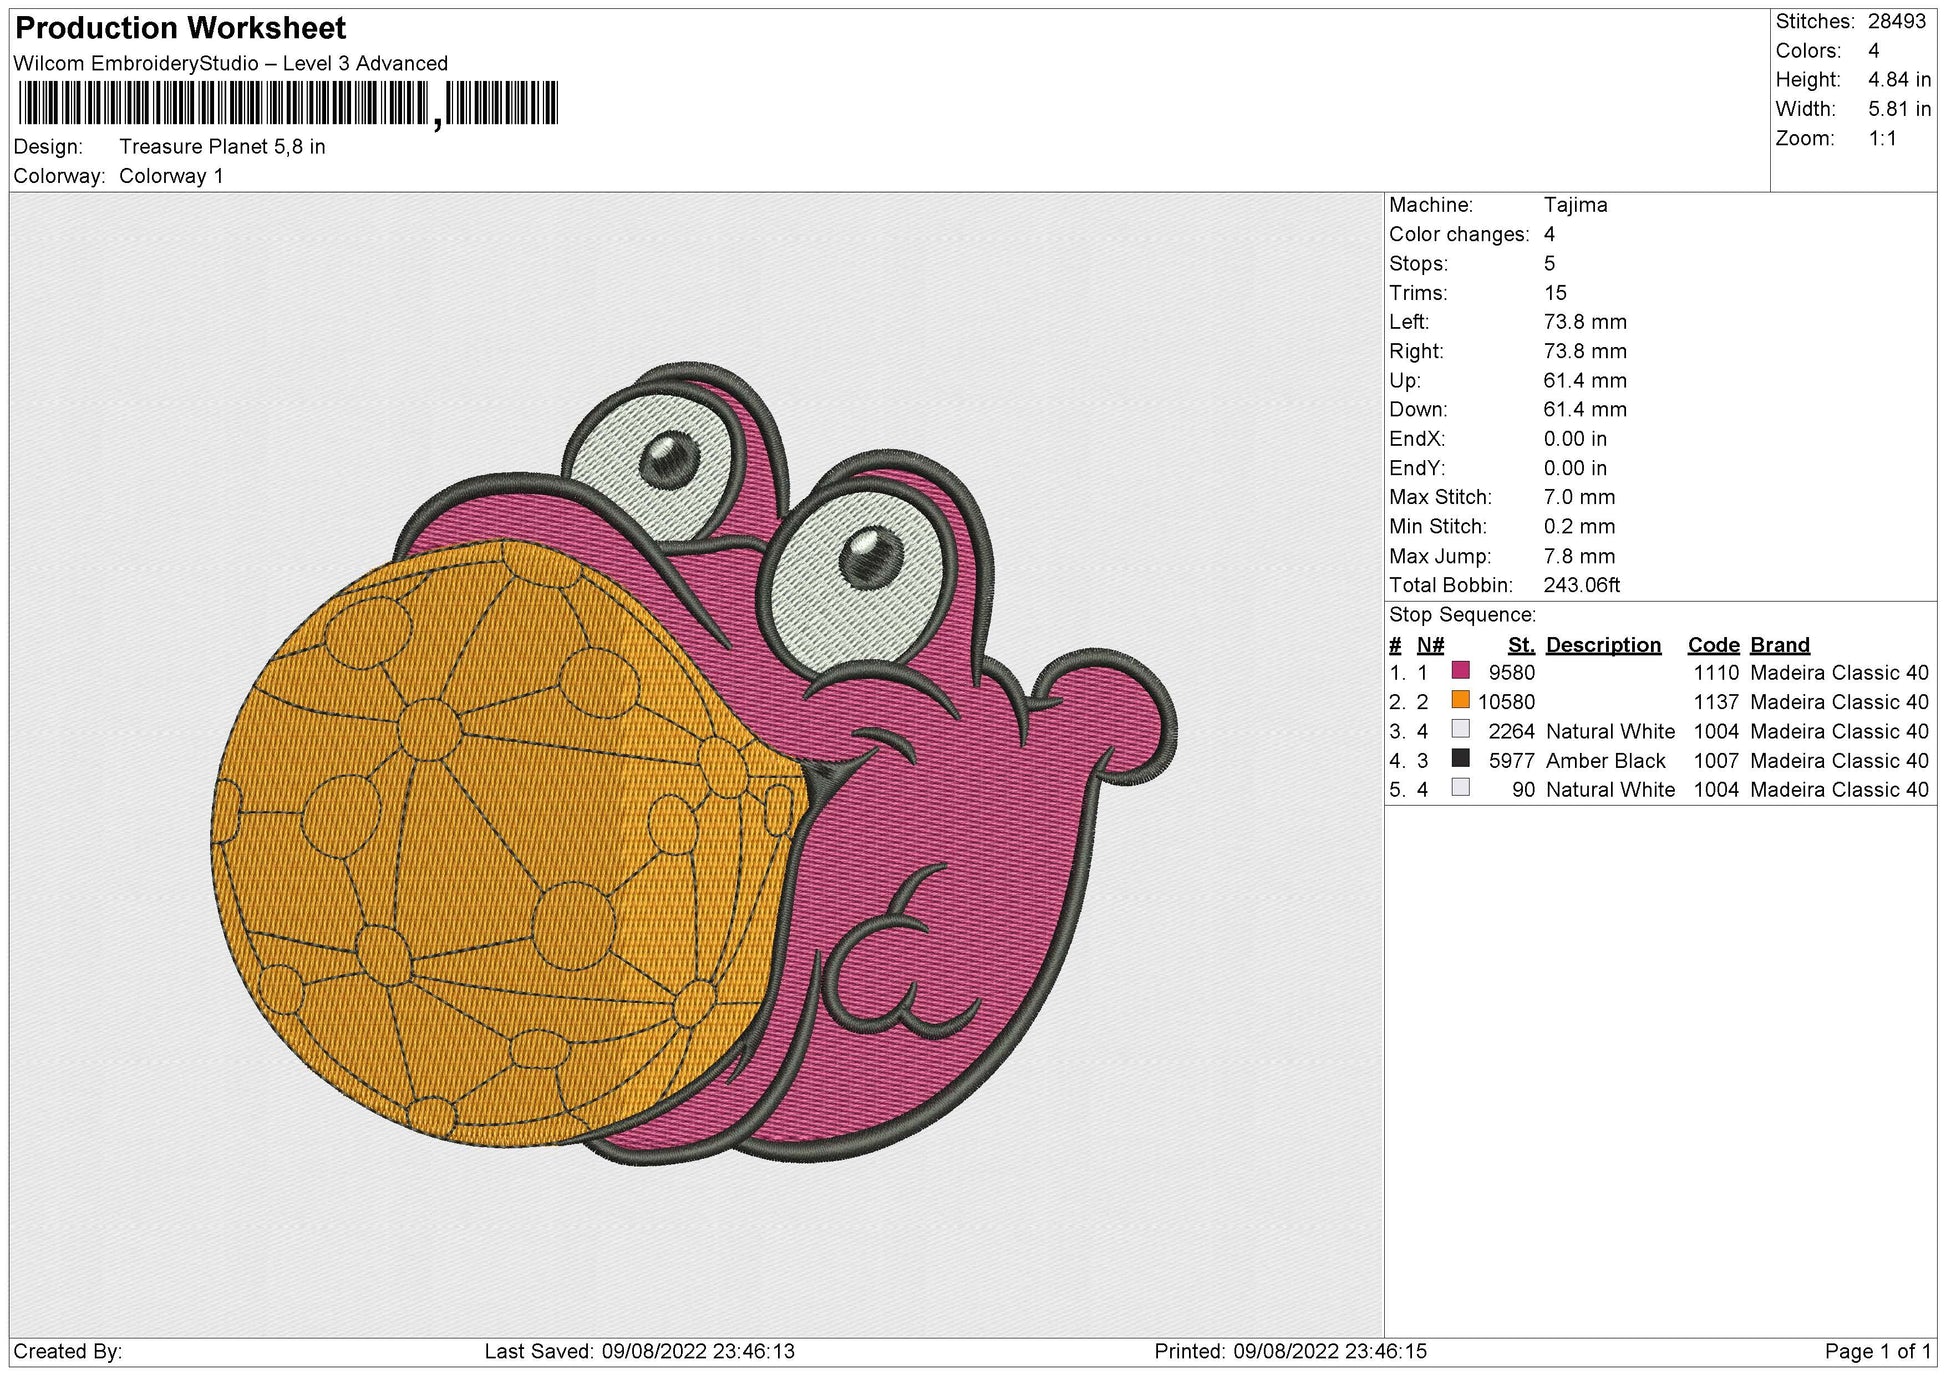The width and height of the screenshot is (1946, 1375).
Task: Click the Zoom value '1:1'
Action: [1883, 139]
